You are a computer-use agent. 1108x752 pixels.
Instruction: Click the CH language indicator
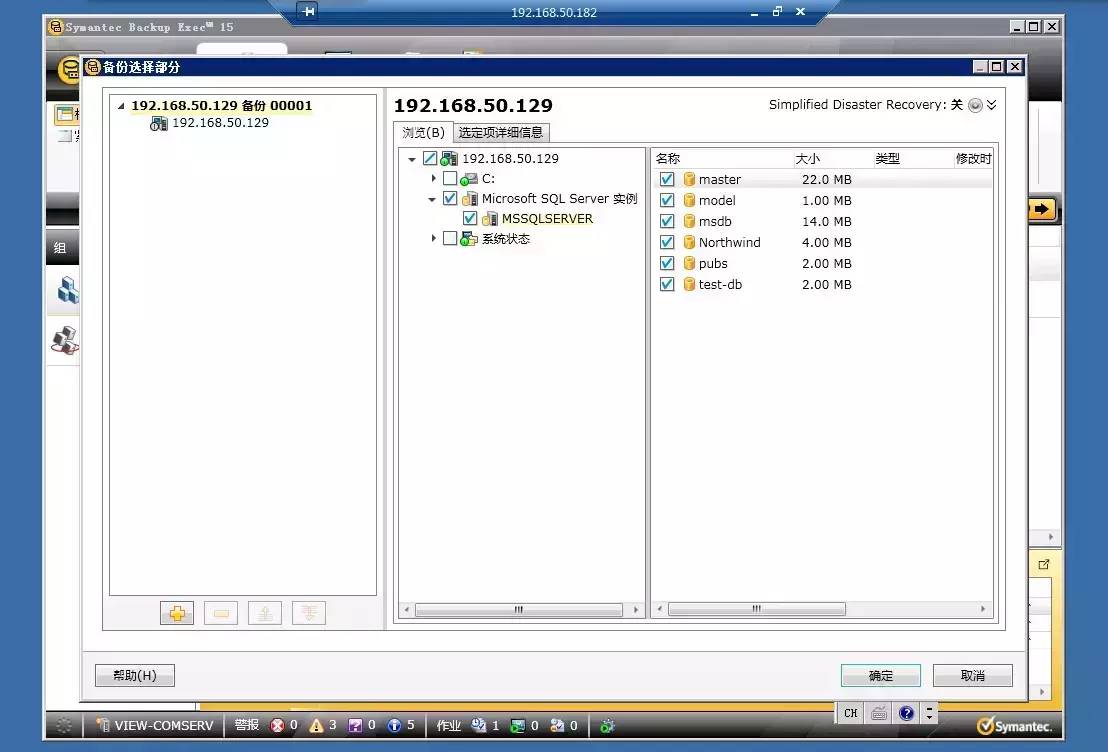(850, 713)
